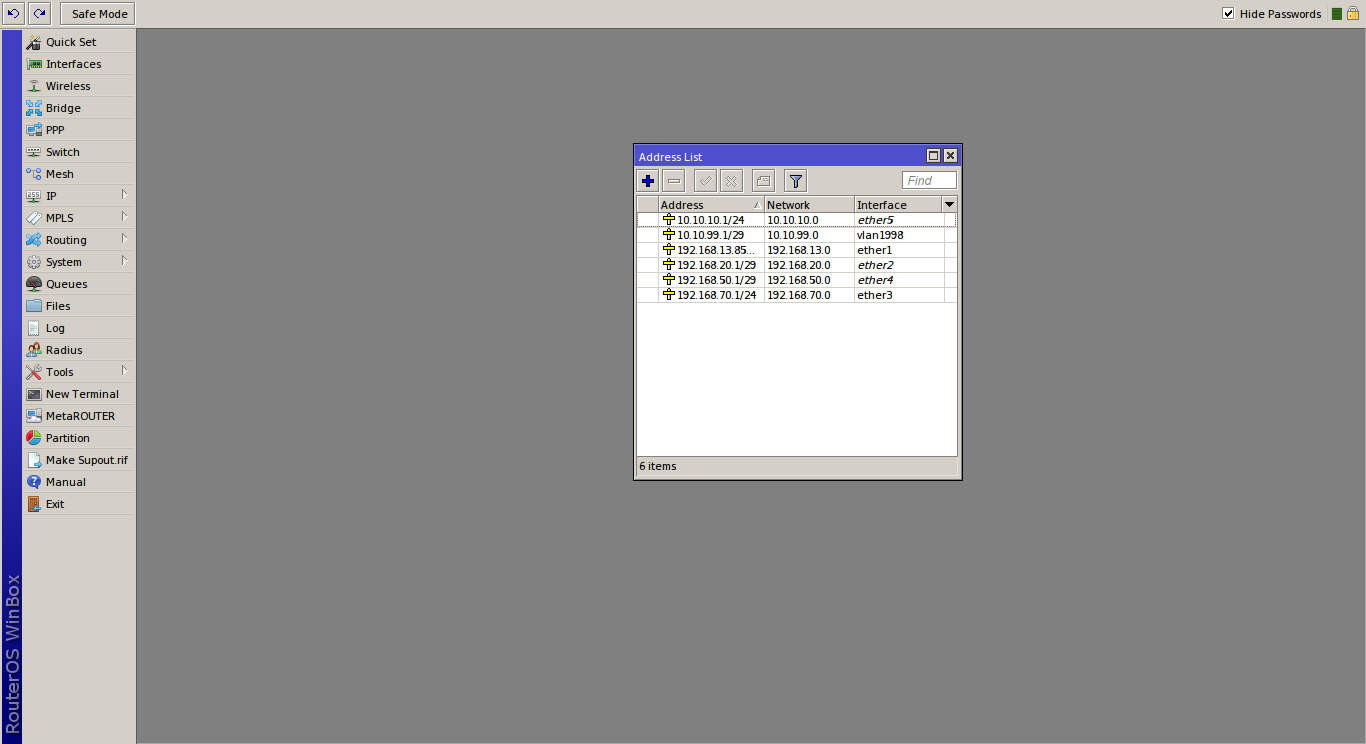Expand the Tools submenu arrow
This screenshot has width=1366, height=744.
coord(125,370)
